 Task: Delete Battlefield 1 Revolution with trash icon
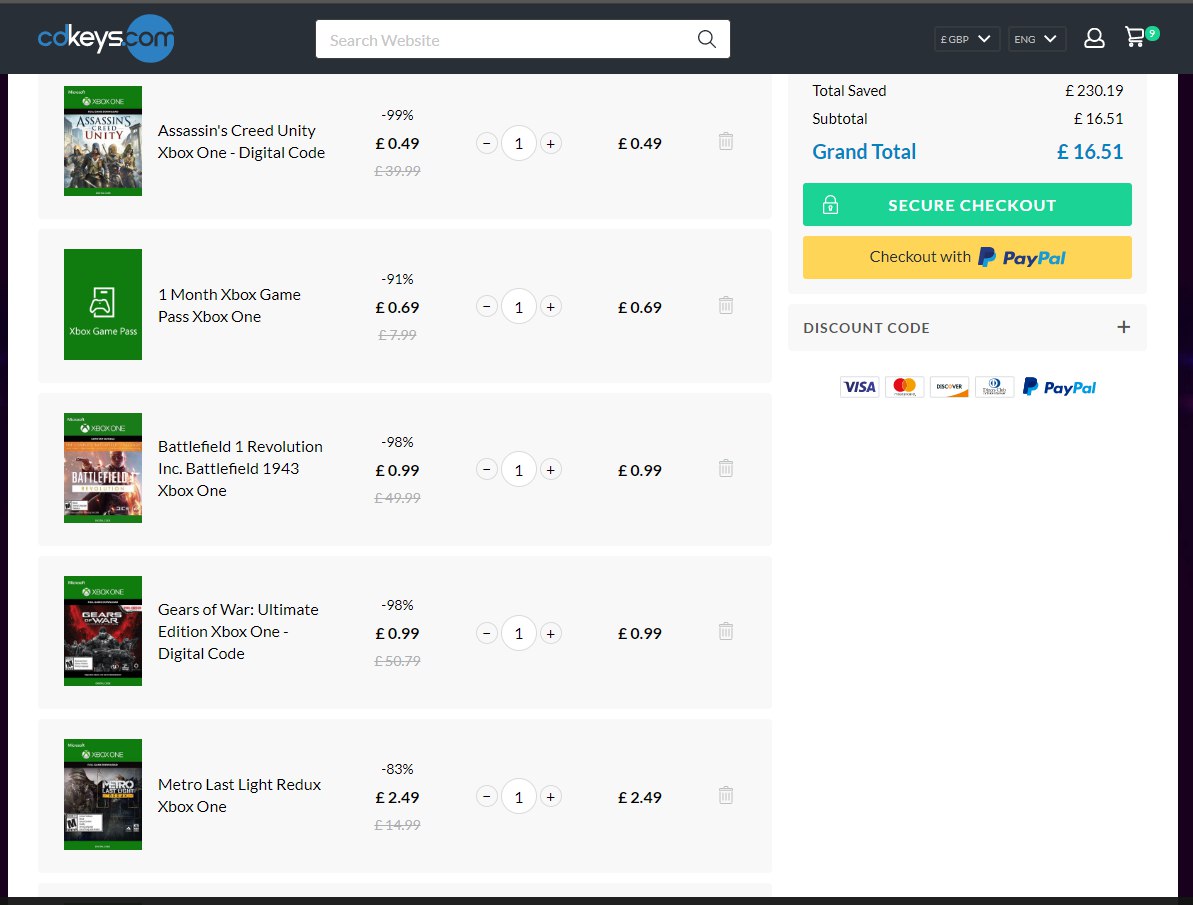click(726, 468)
